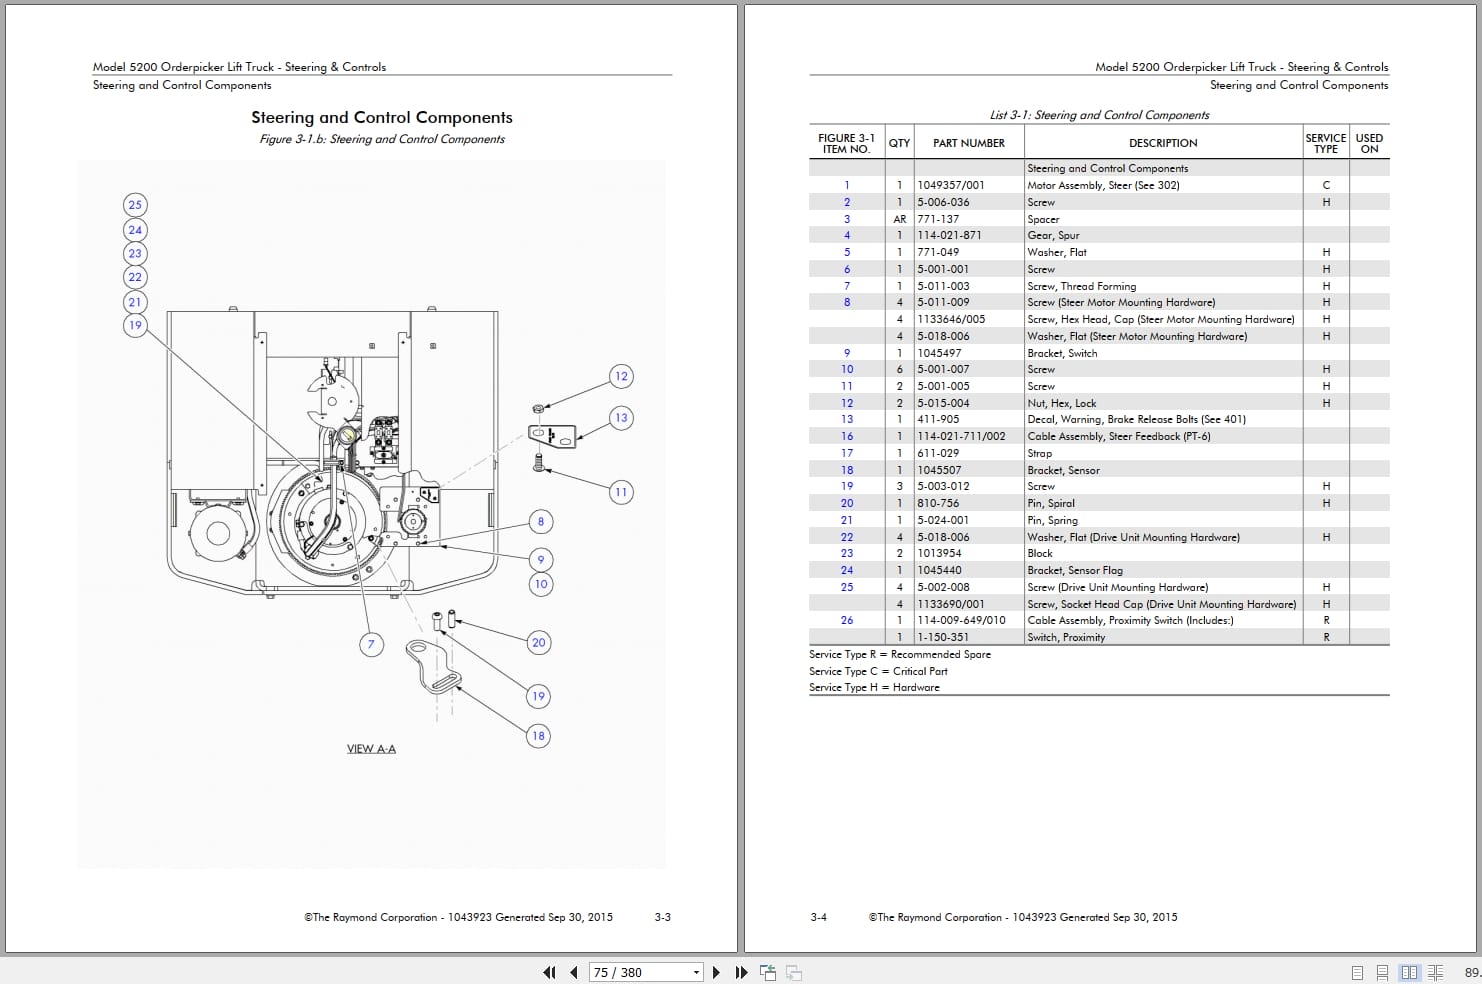Select Nut, Hex, Lock description

[x=1062, y=403]
